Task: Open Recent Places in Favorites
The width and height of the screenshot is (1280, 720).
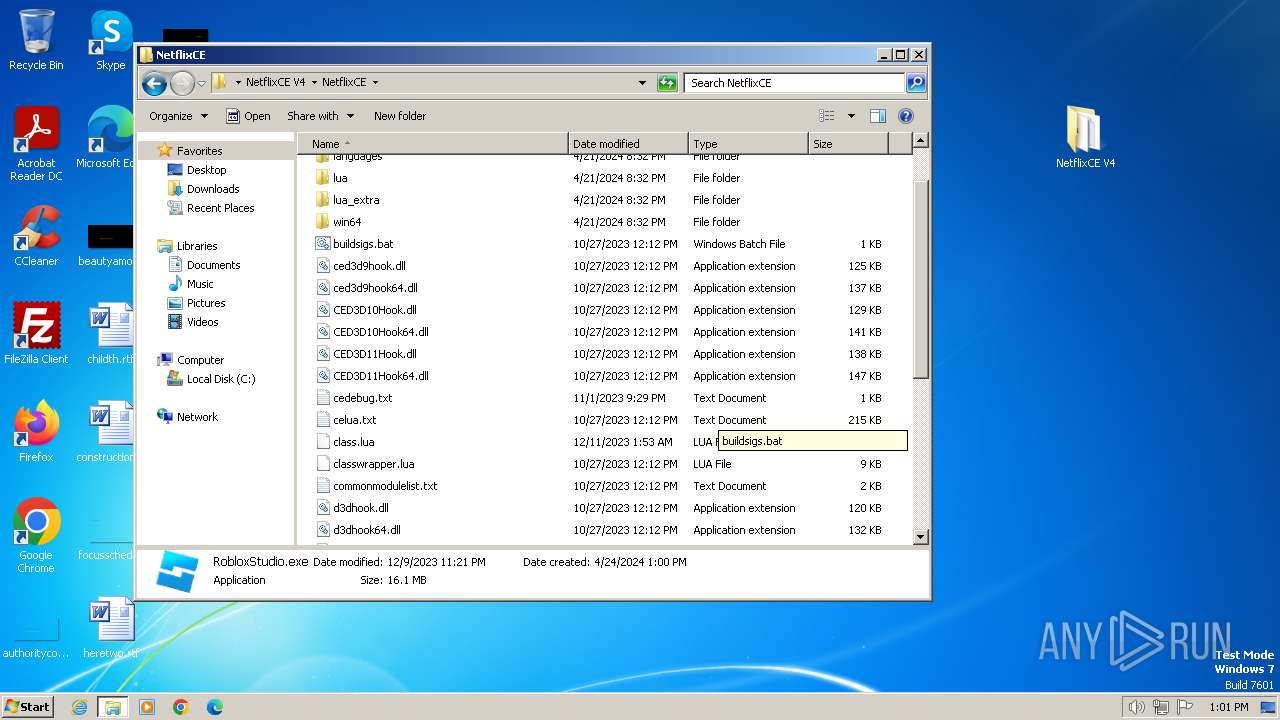Action: click(x=220, y=208)
